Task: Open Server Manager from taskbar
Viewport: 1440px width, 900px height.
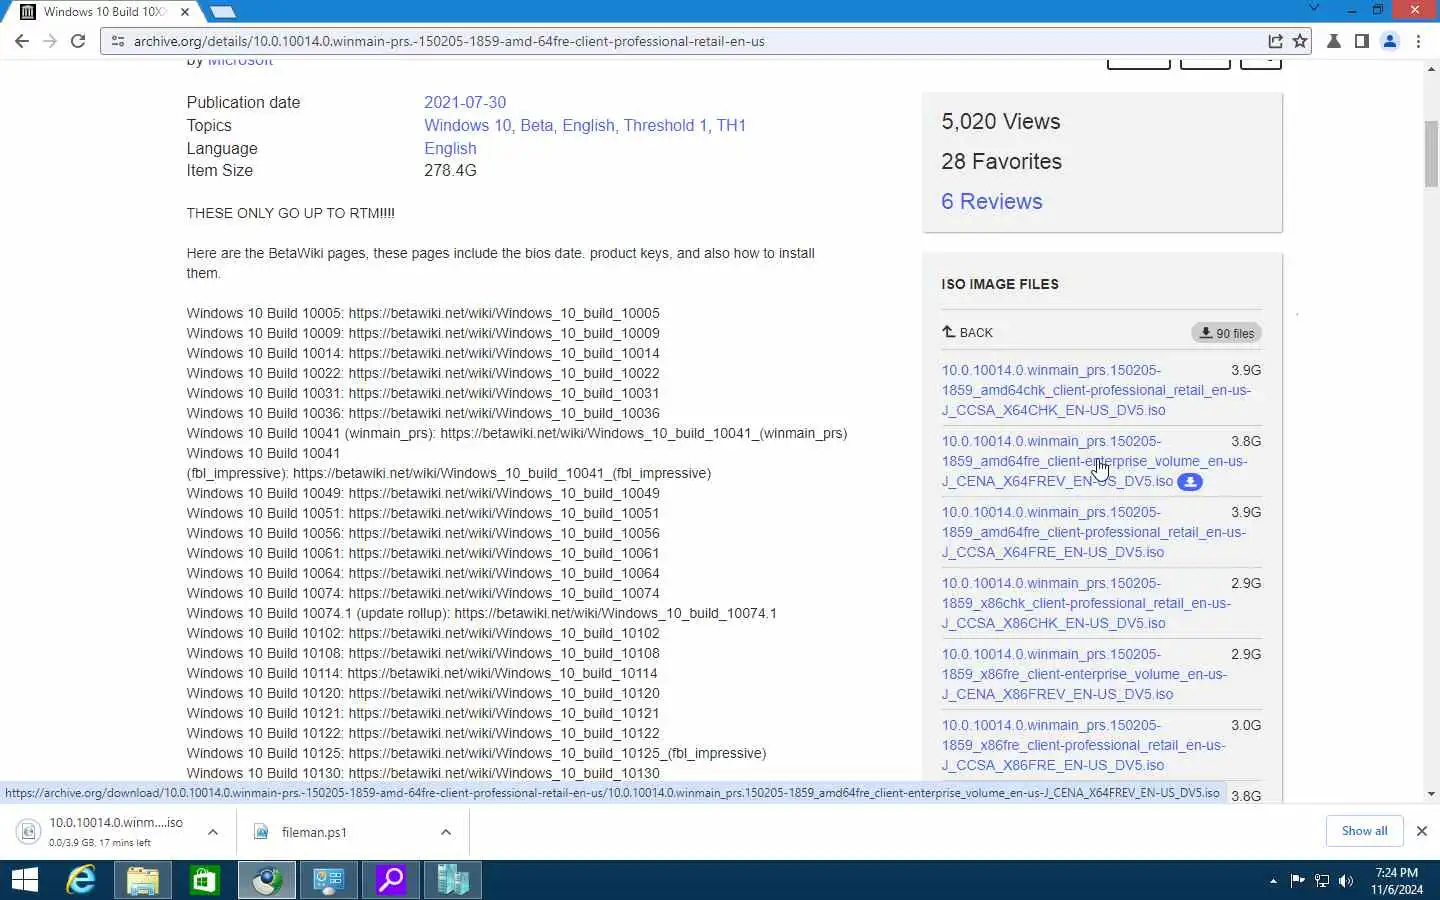Action: pos(453,880)
